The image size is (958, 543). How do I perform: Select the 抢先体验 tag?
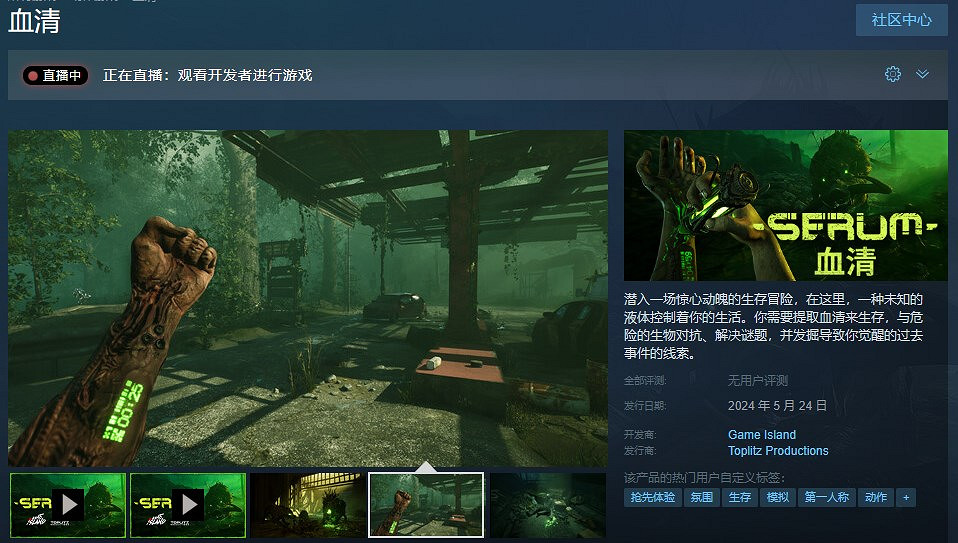coord(651,497)
